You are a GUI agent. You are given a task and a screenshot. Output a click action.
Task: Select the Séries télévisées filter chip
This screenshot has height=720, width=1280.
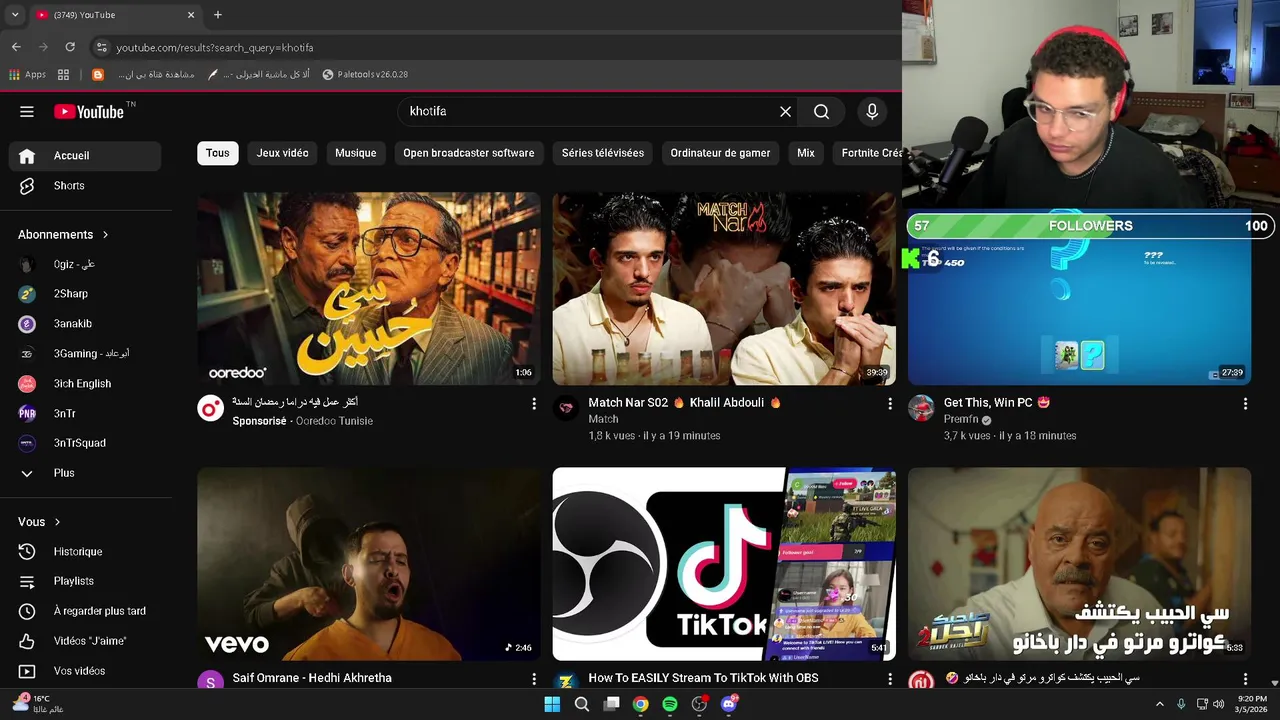point(603,153)
